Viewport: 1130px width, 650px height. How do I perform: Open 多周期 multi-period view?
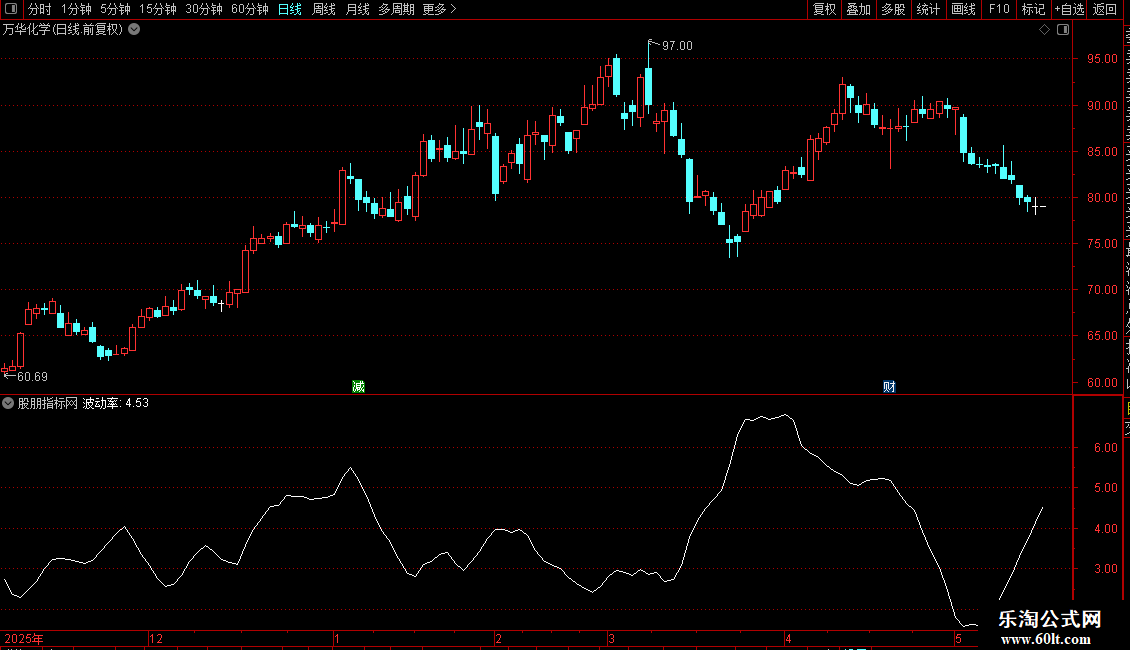click(x=396, y=9)
